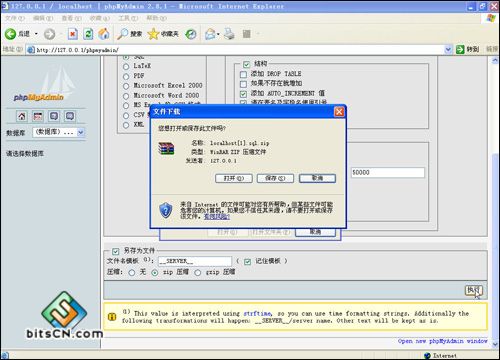This screenshot has height=360, width=500.
Task: Click the page icon in address bar
Action: 31,50
